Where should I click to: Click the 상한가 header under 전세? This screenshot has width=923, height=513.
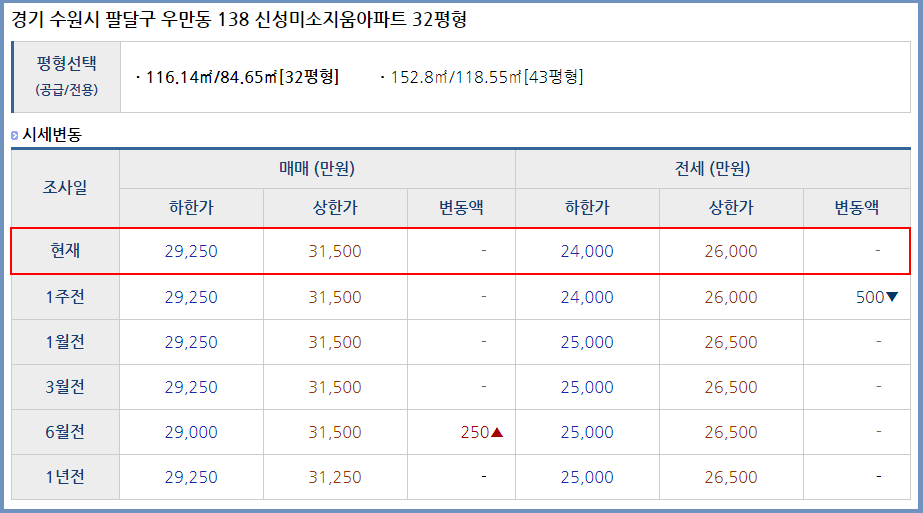[x=731, y=207]
